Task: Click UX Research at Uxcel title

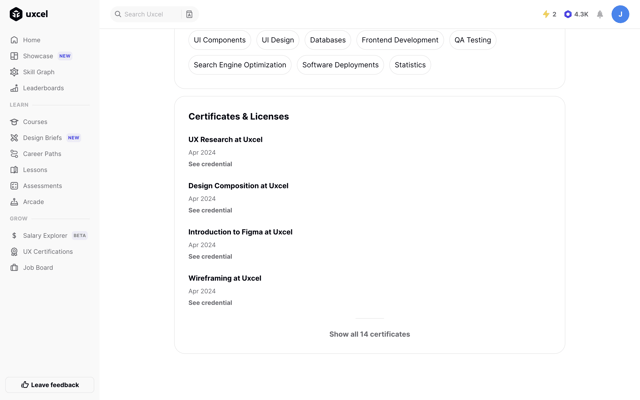Action: [225, 140]
